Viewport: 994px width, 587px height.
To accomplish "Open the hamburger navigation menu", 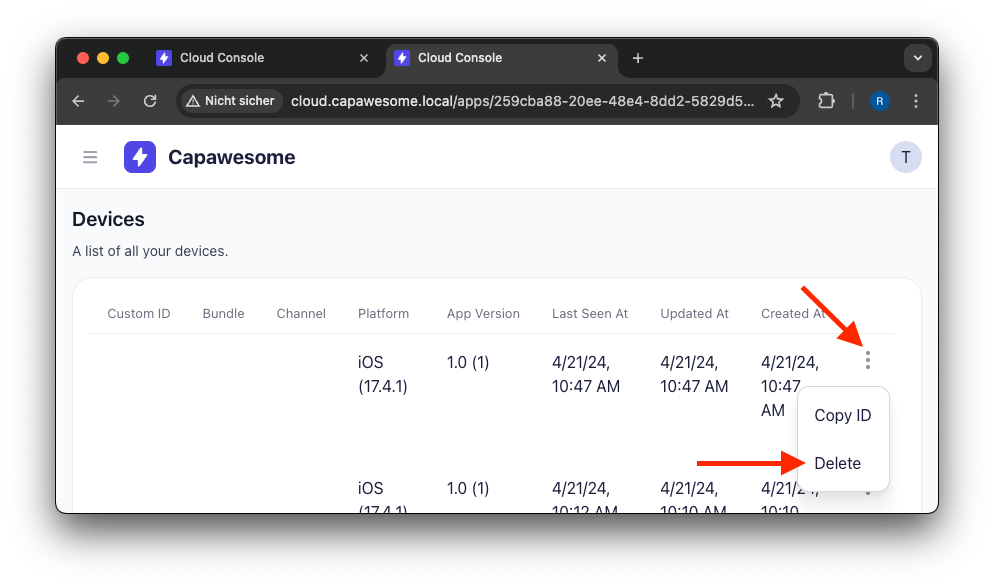I will (x=90, y=157).
